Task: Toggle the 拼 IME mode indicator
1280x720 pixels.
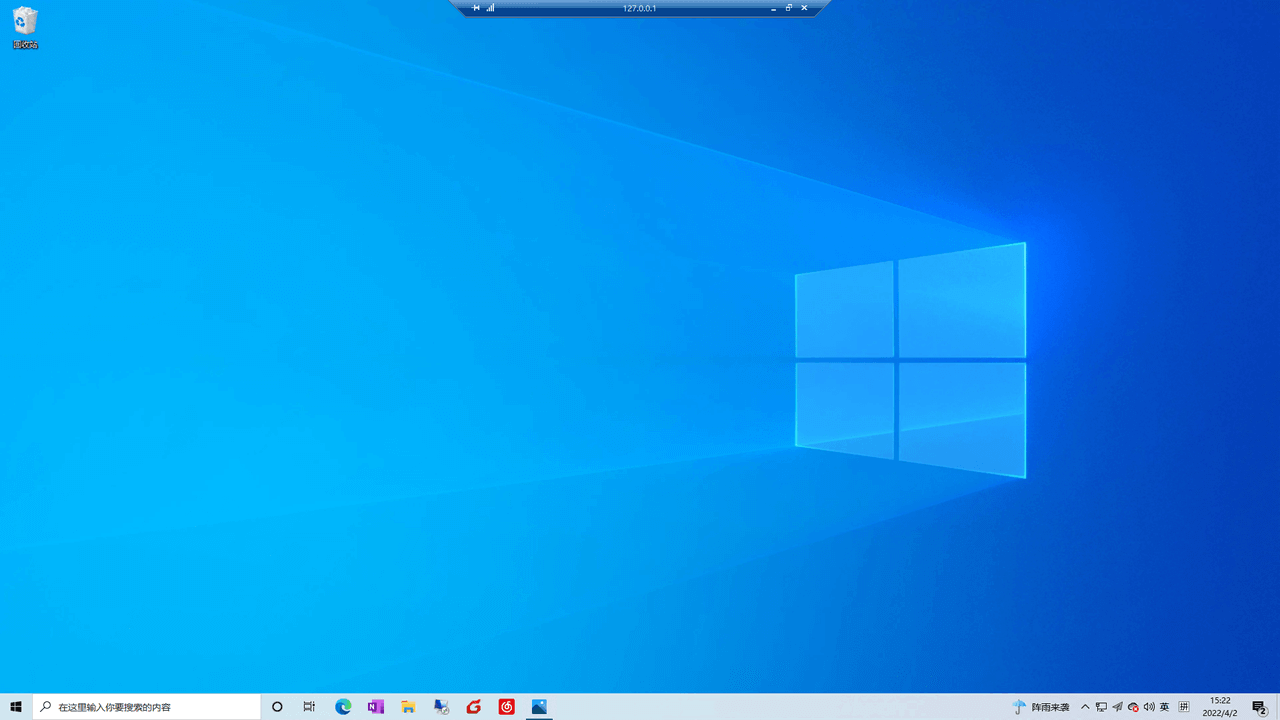Action: click(x=1184, y=707)
